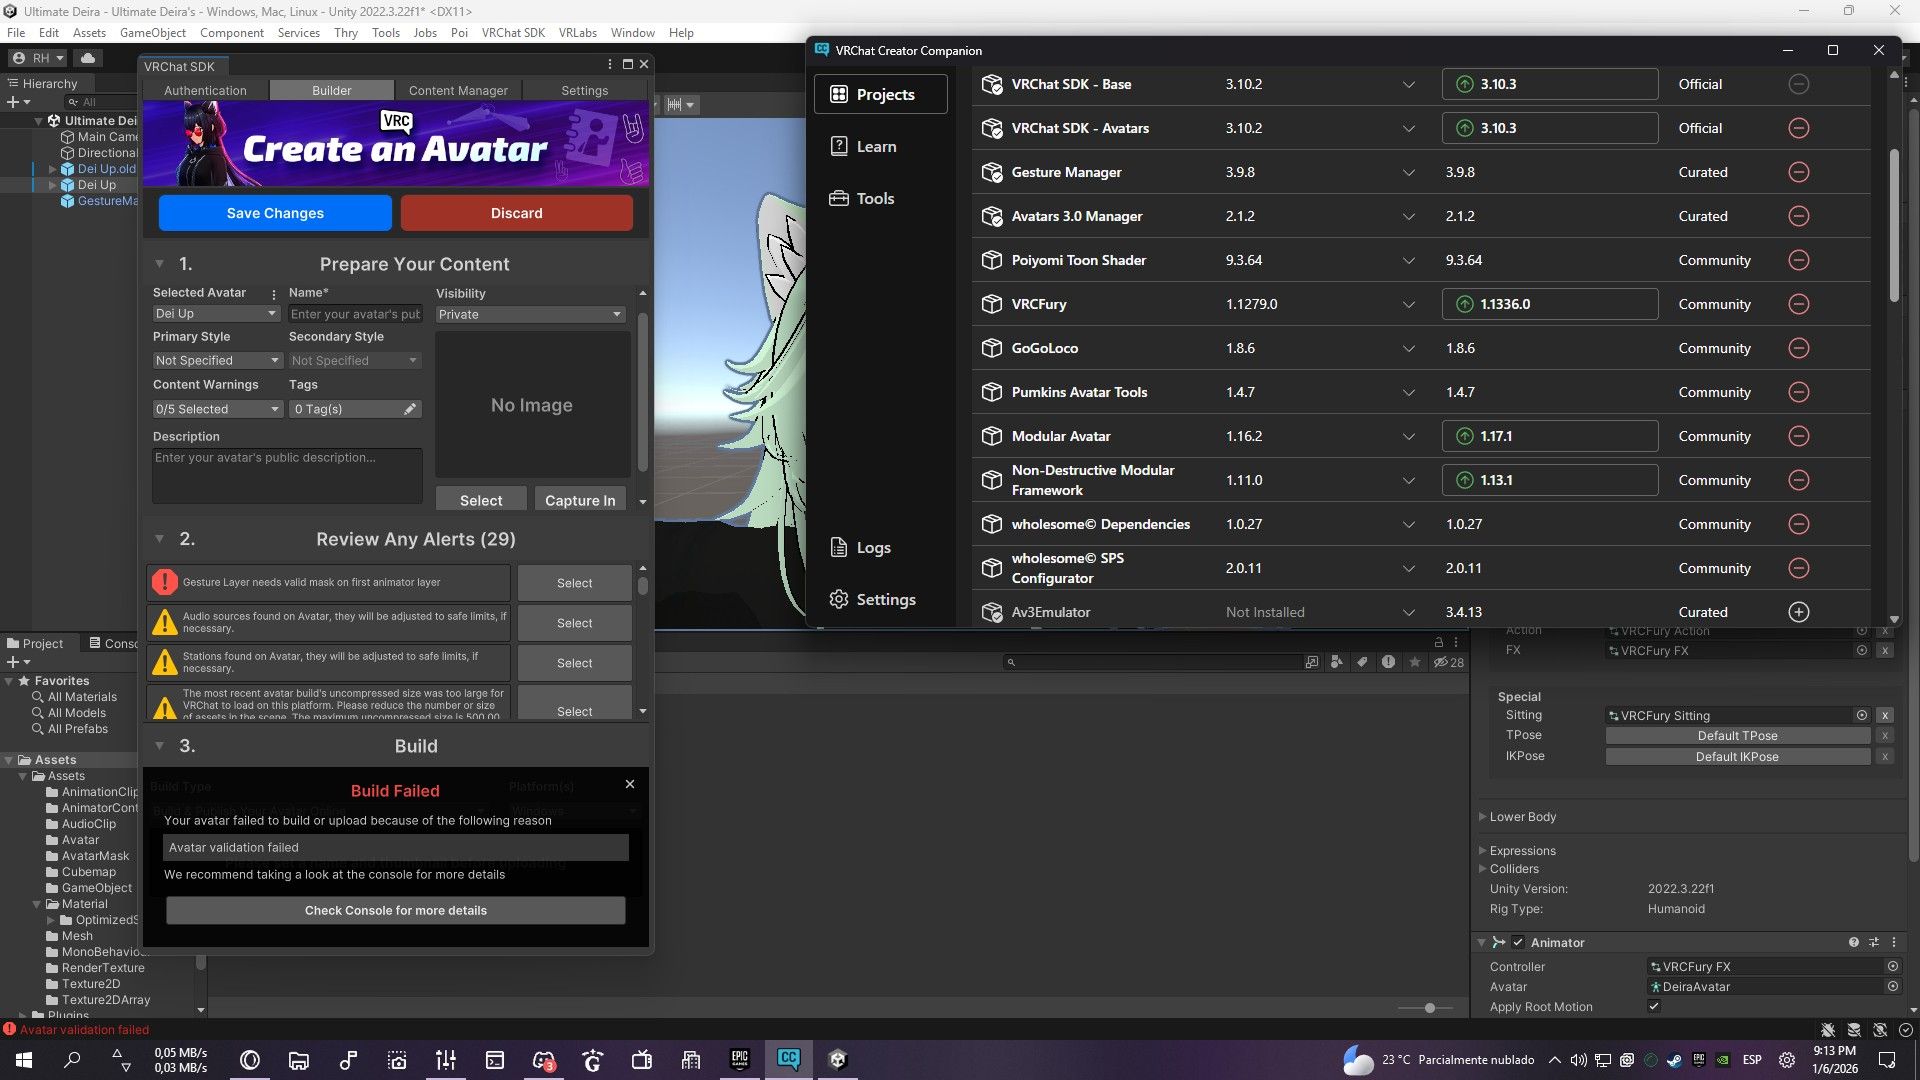The image size is (1920, 1080).
Task: Collapse the Prepare Your Content section
Action: point(159,264)
